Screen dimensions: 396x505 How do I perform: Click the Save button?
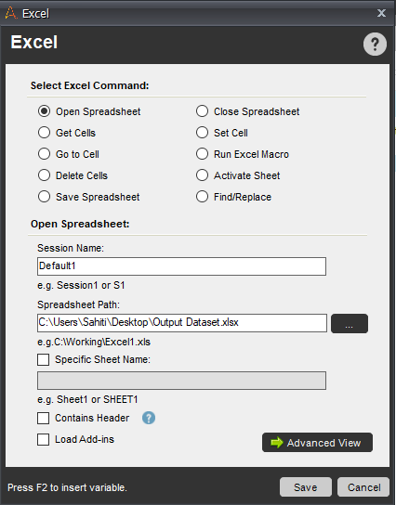point(306,487)
